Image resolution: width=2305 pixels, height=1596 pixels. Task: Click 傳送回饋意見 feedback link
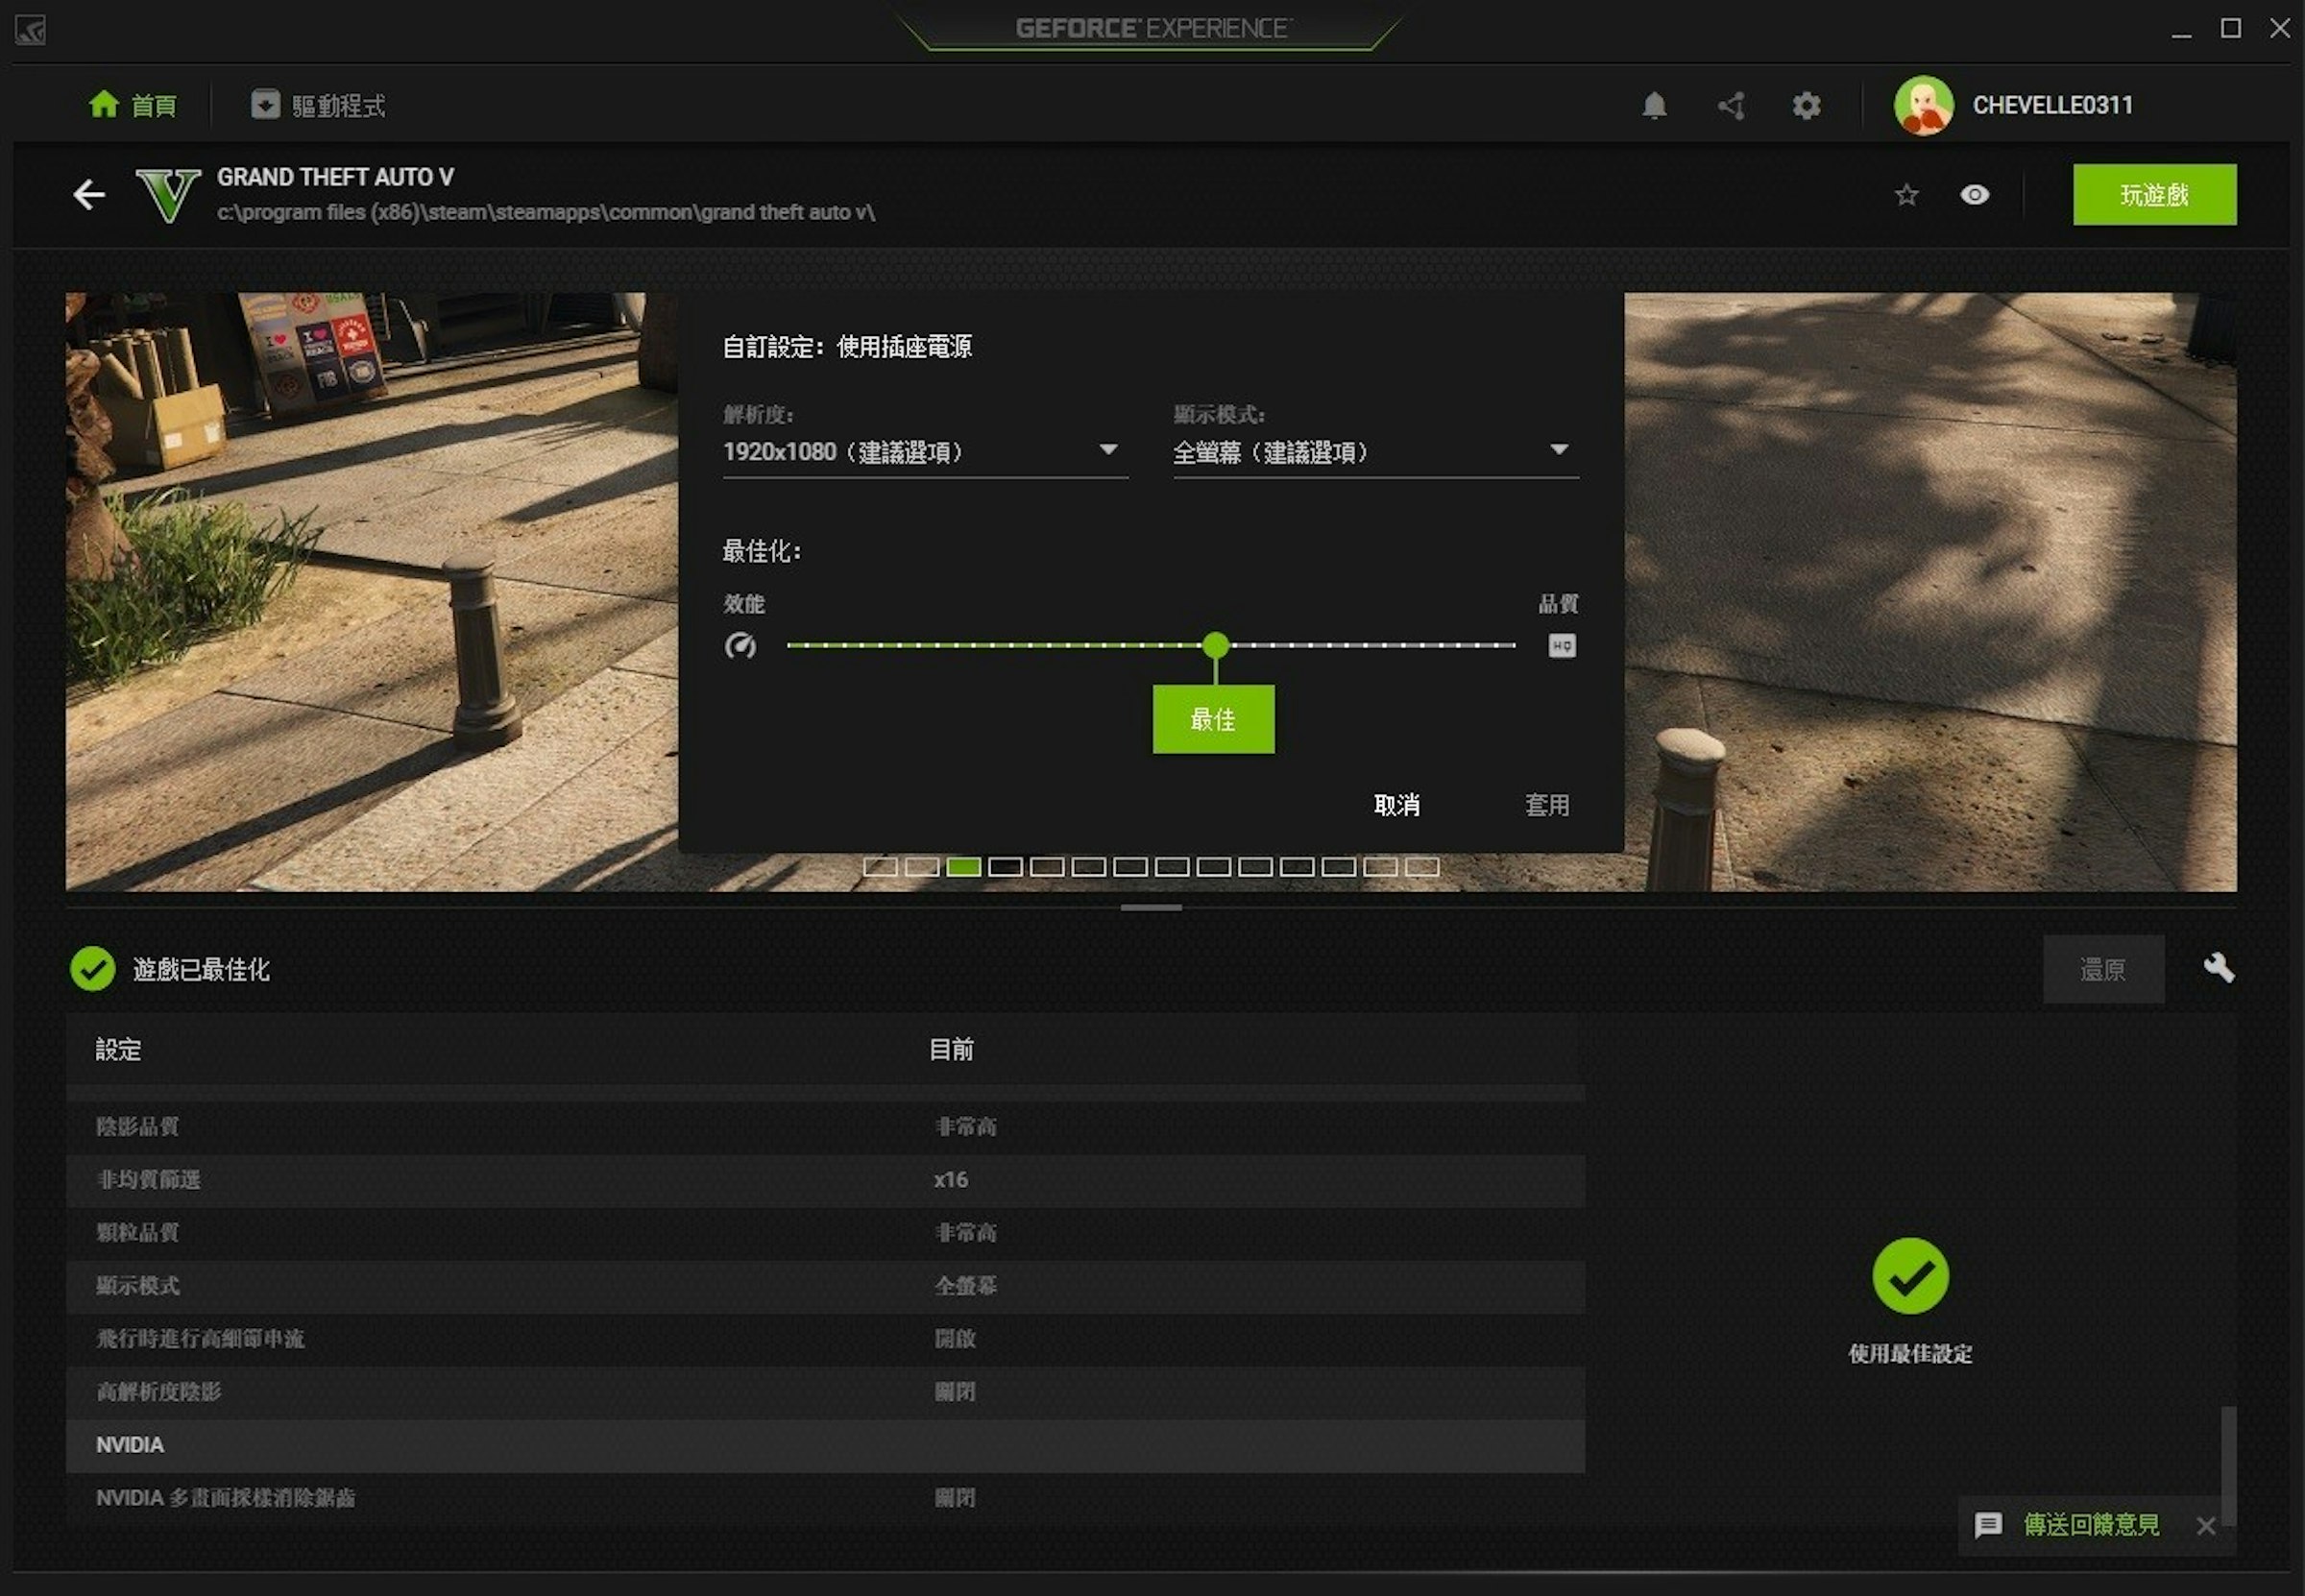pyautogui.click(x=2091, y=1524)
